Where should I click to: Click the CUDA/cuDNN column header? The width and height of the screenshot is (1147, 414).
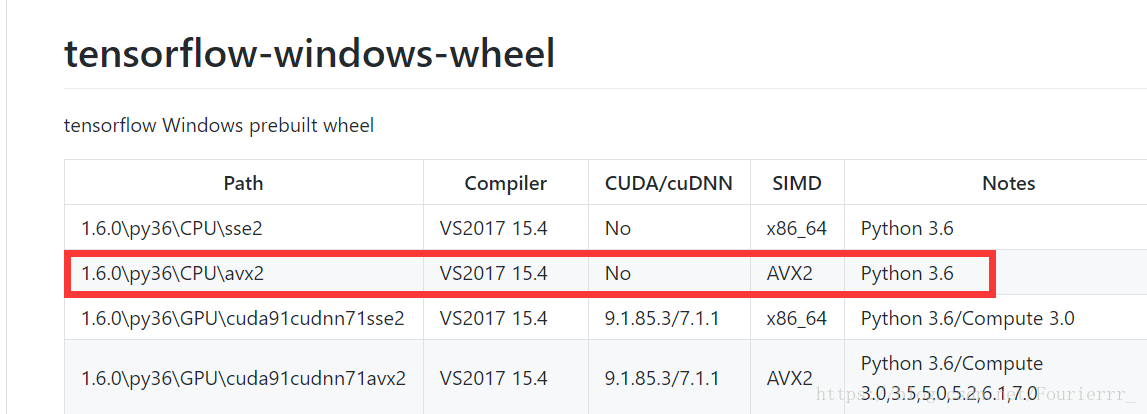pos(669,183)
